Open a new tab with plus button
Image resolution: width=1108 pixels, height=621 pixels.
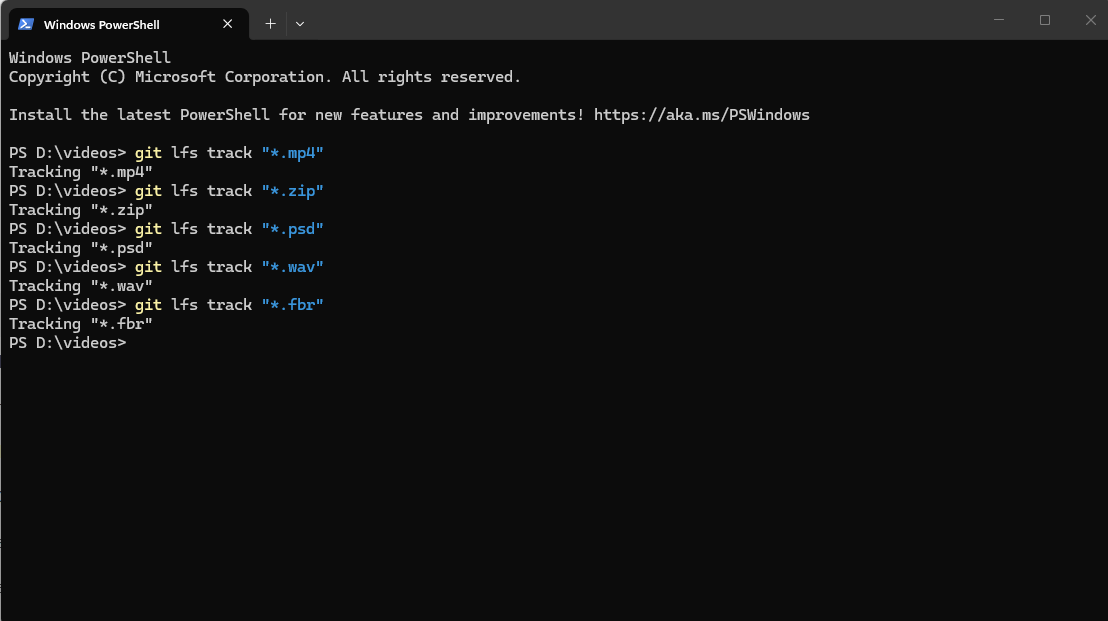(270, 24)
